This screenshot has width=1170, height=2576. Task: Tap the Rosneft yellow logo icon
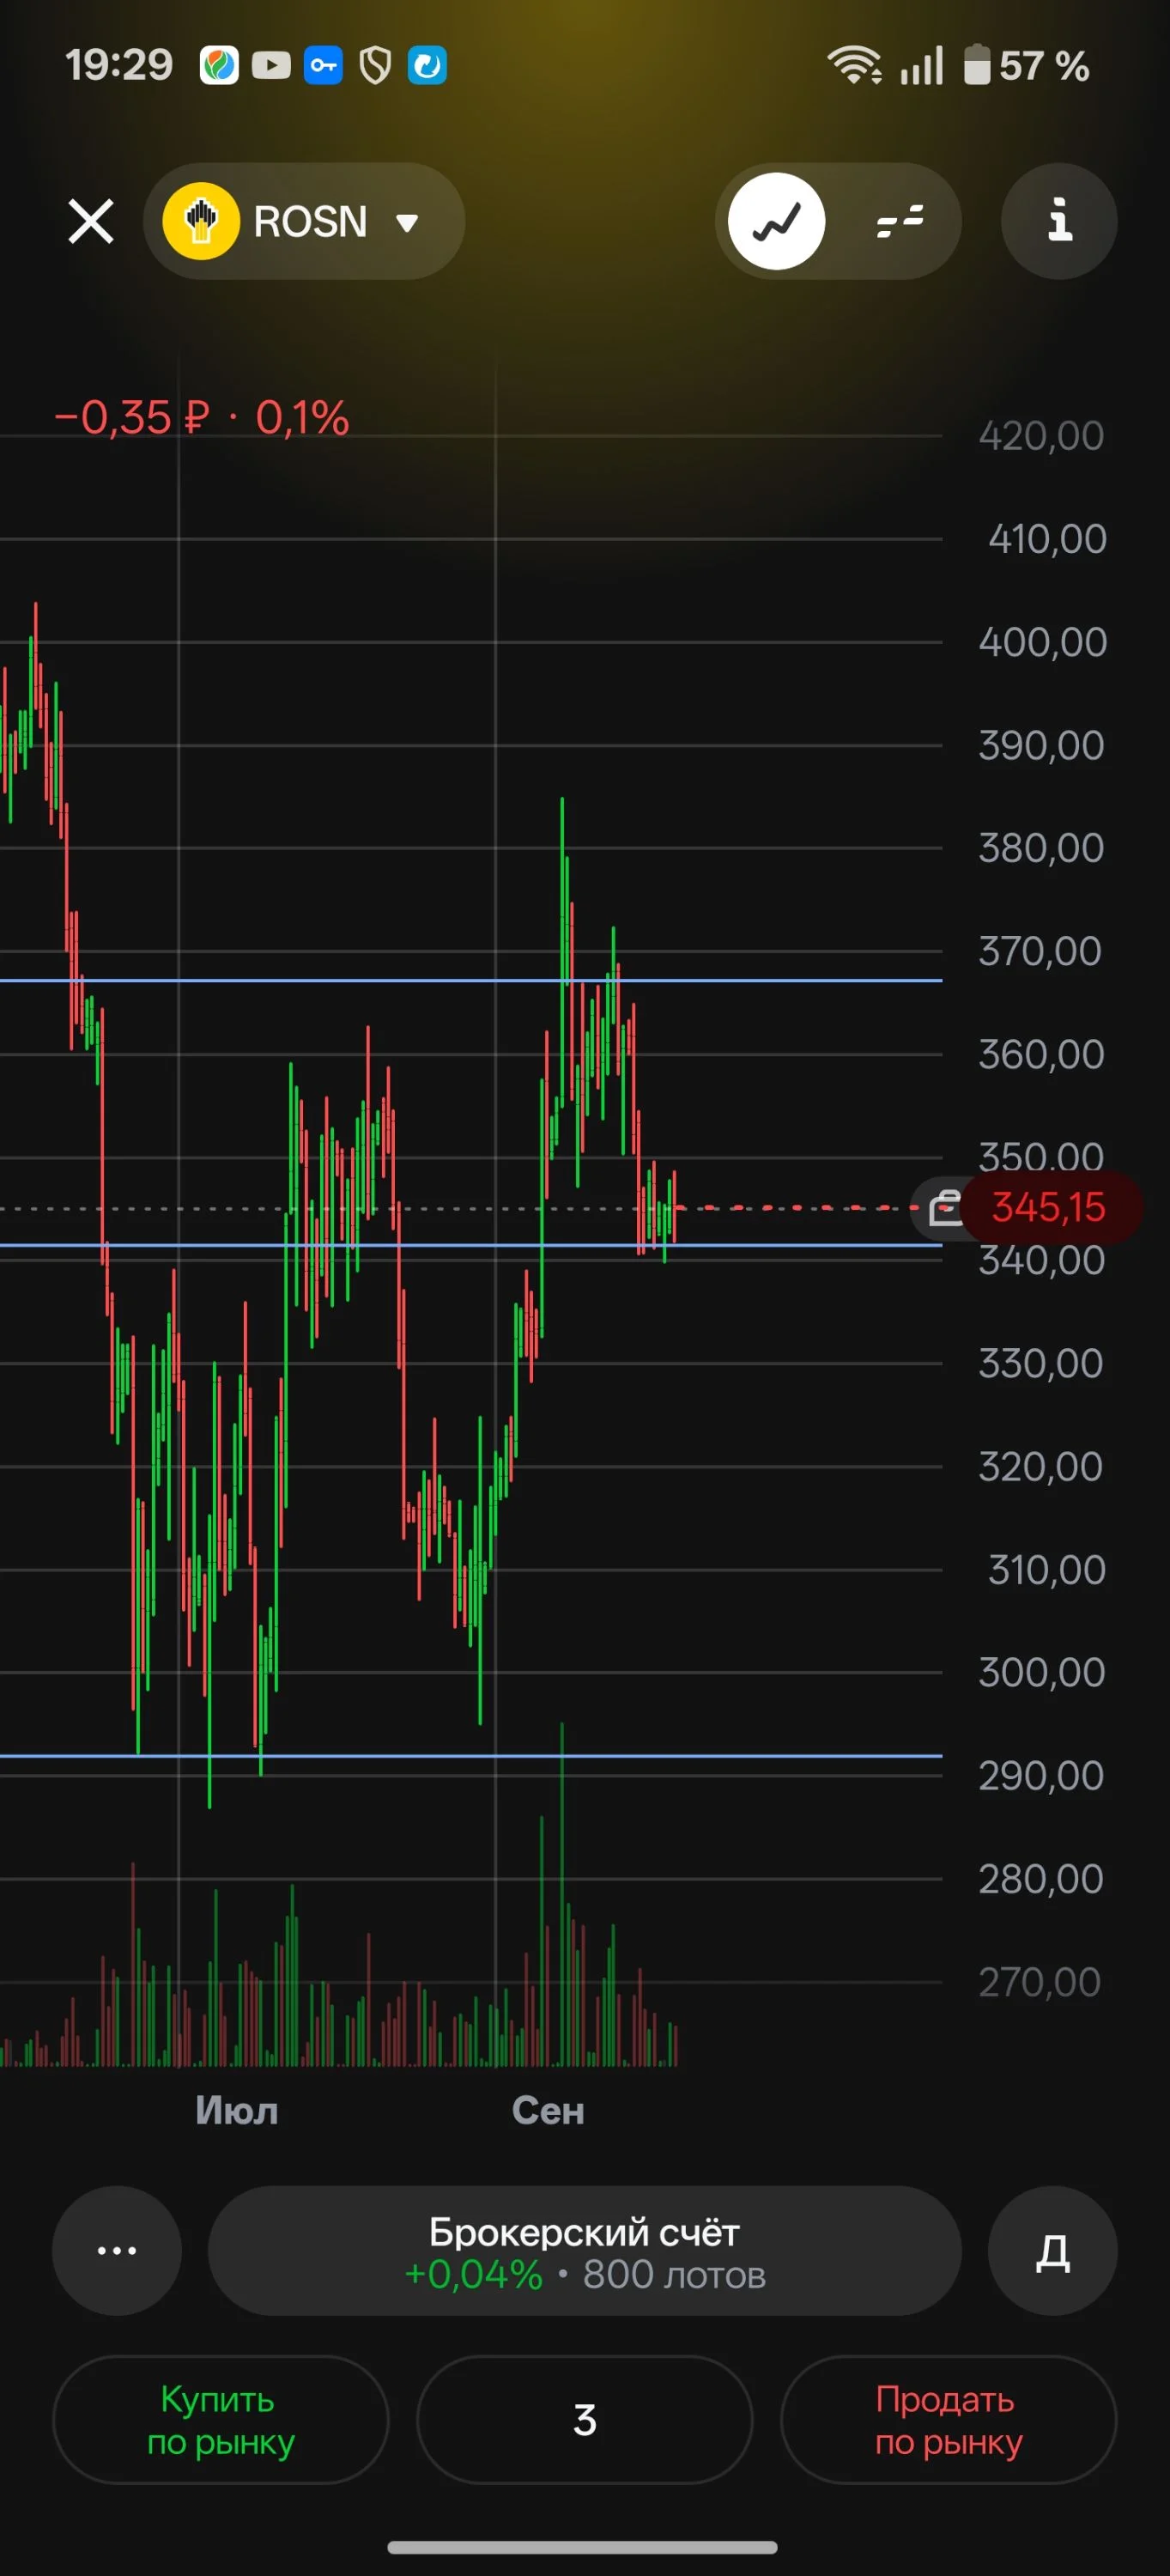(201, 221)
